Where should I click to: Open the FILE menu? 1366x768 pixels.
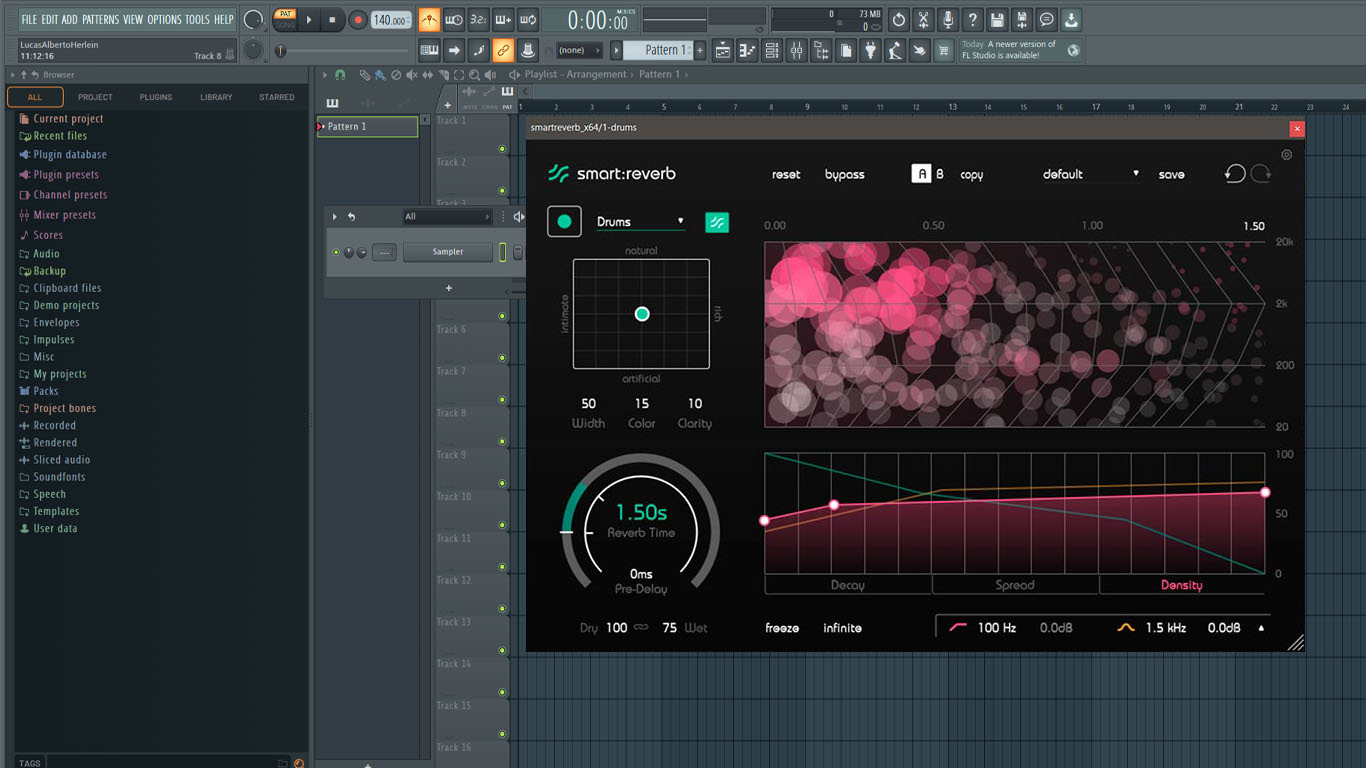click(29, 19)
